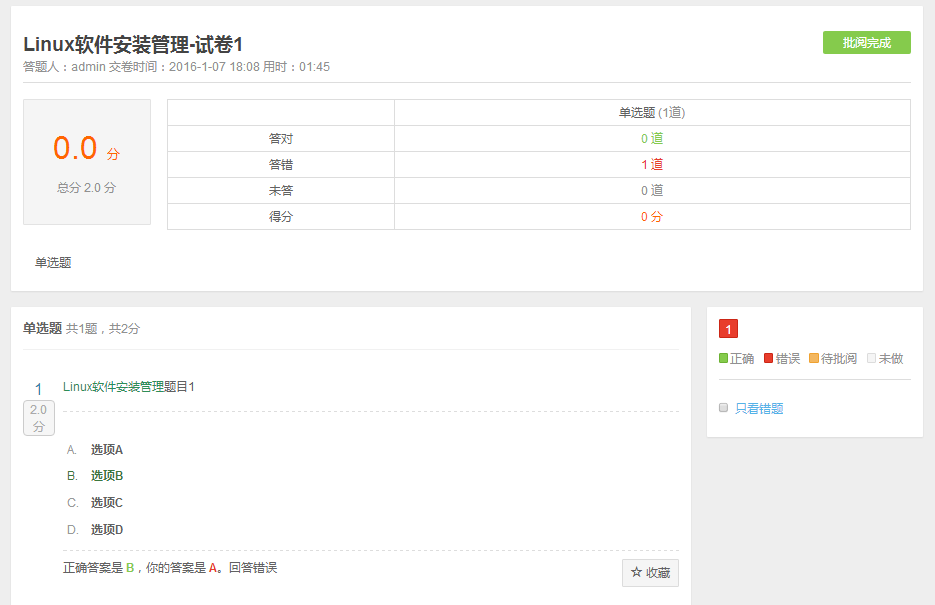Select answer option 选项C
The height and width of the screenshot is (605, 935).
107,502
